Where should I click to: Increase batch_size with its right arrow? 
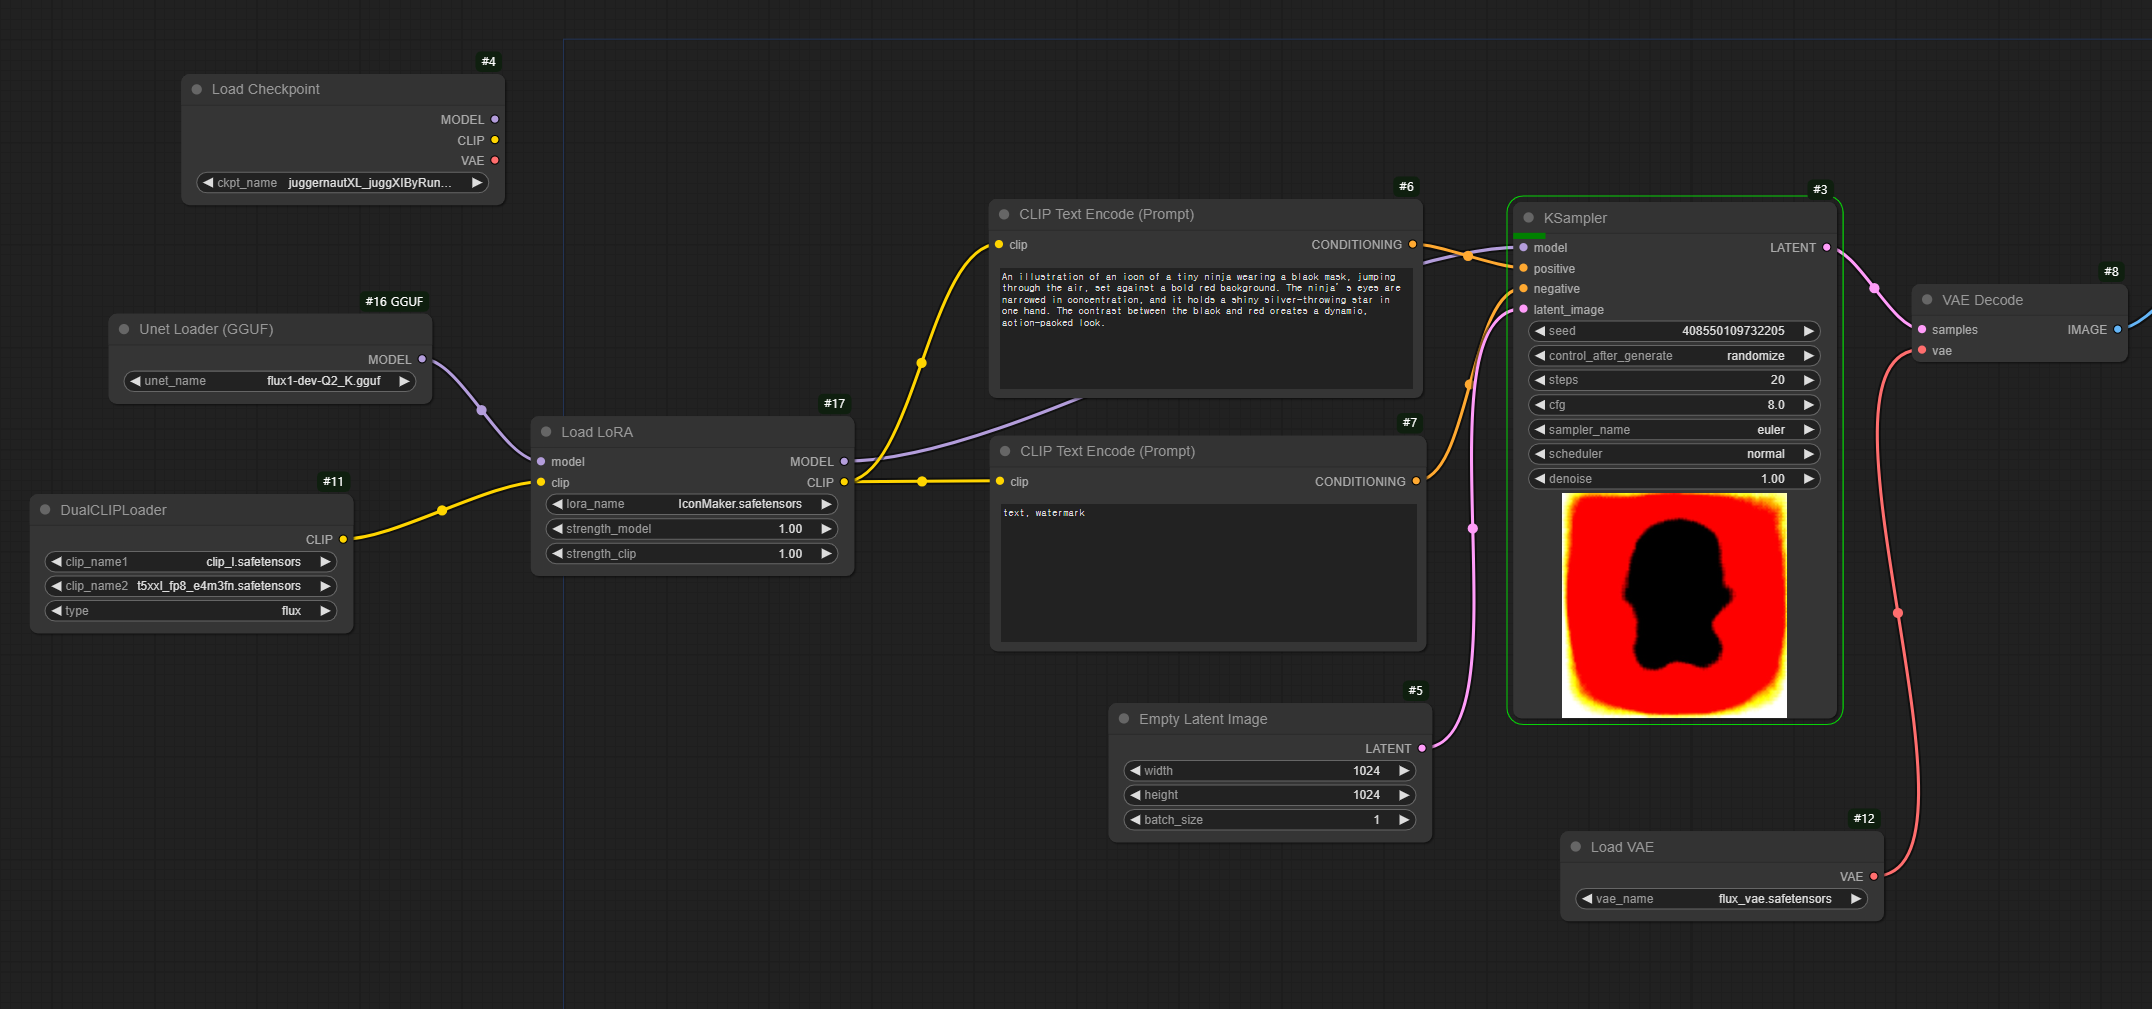[1404, 820]
